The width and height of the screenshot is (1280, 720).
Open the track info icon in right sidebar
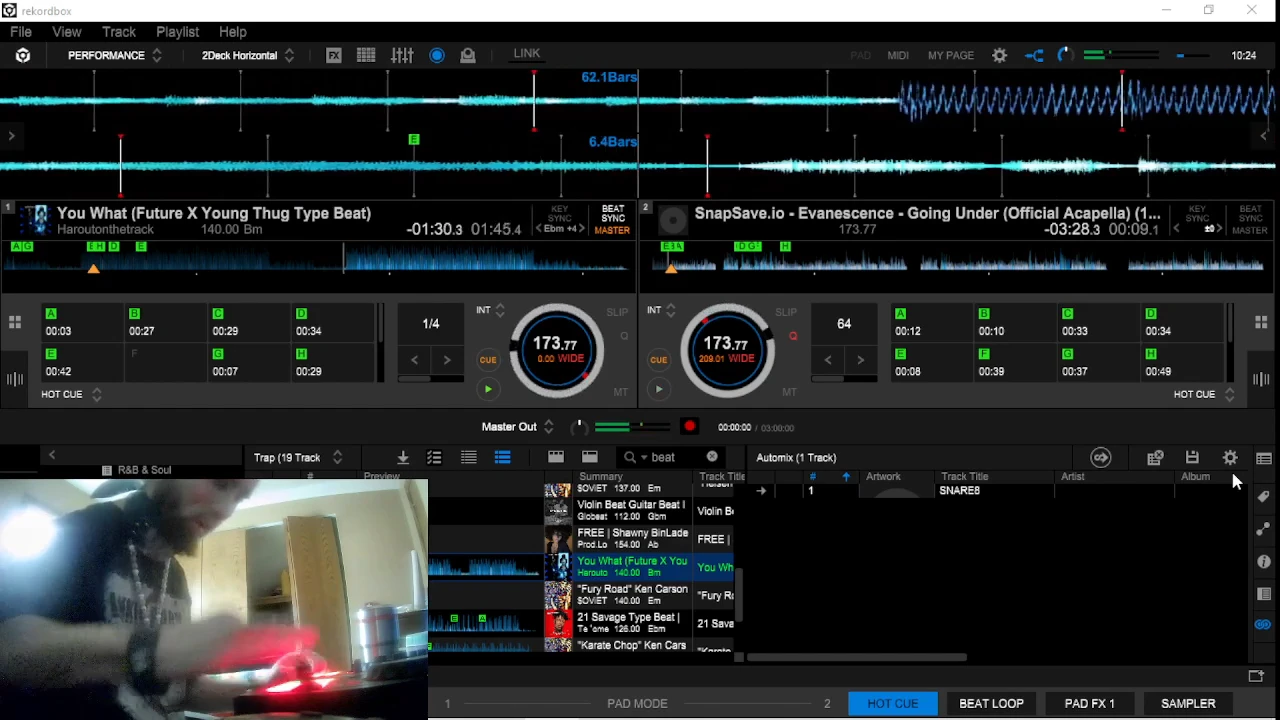pos(1264,562)
